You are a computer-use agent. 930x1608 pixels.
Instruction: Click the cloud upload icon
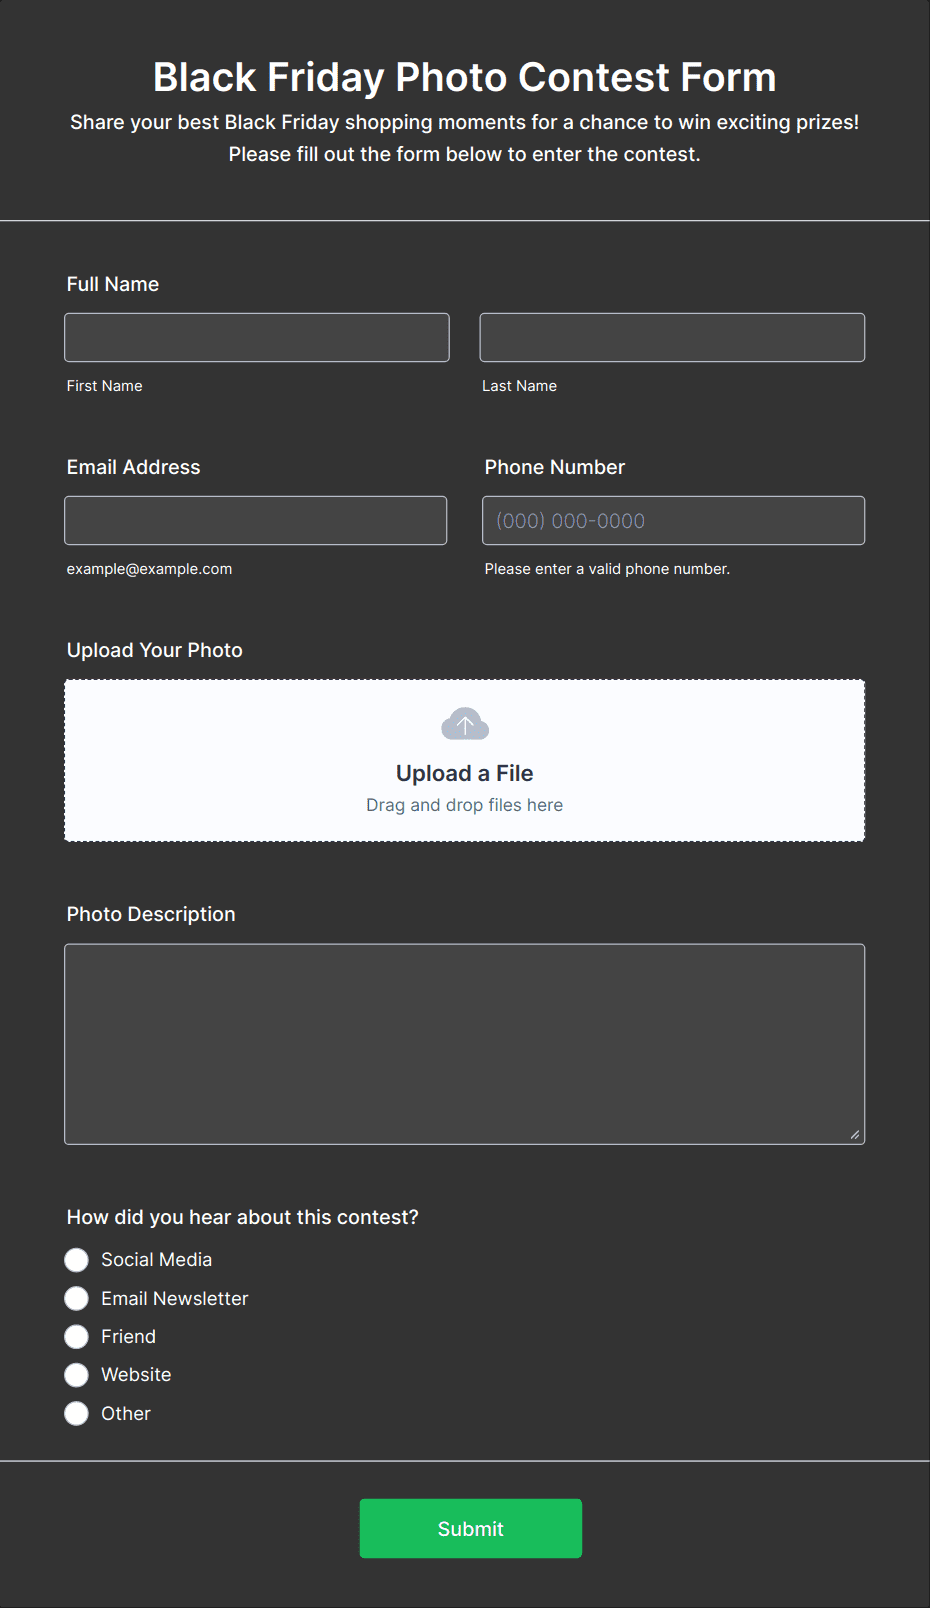[465, 724]
